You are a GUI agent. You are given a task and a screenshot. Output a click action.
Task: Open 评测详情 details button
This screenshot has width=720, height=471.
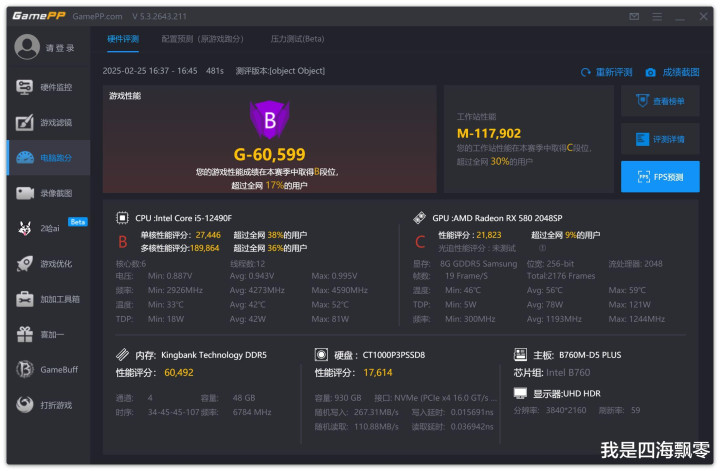pos(660,139)
